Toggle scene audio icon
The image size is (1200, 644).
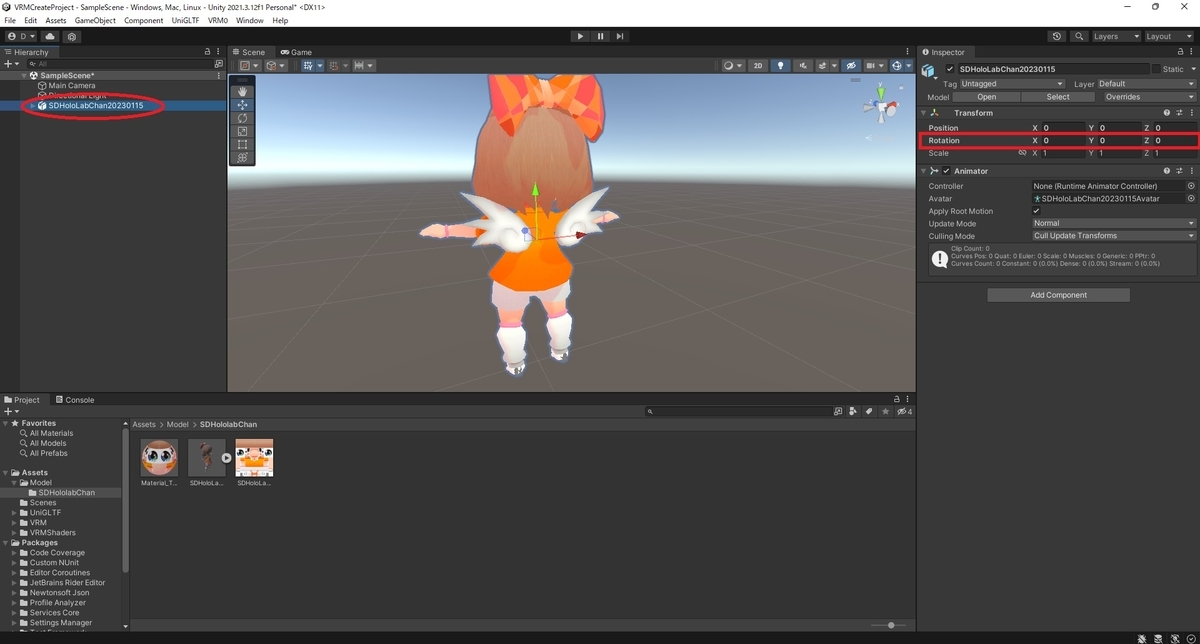coord(804,66)
